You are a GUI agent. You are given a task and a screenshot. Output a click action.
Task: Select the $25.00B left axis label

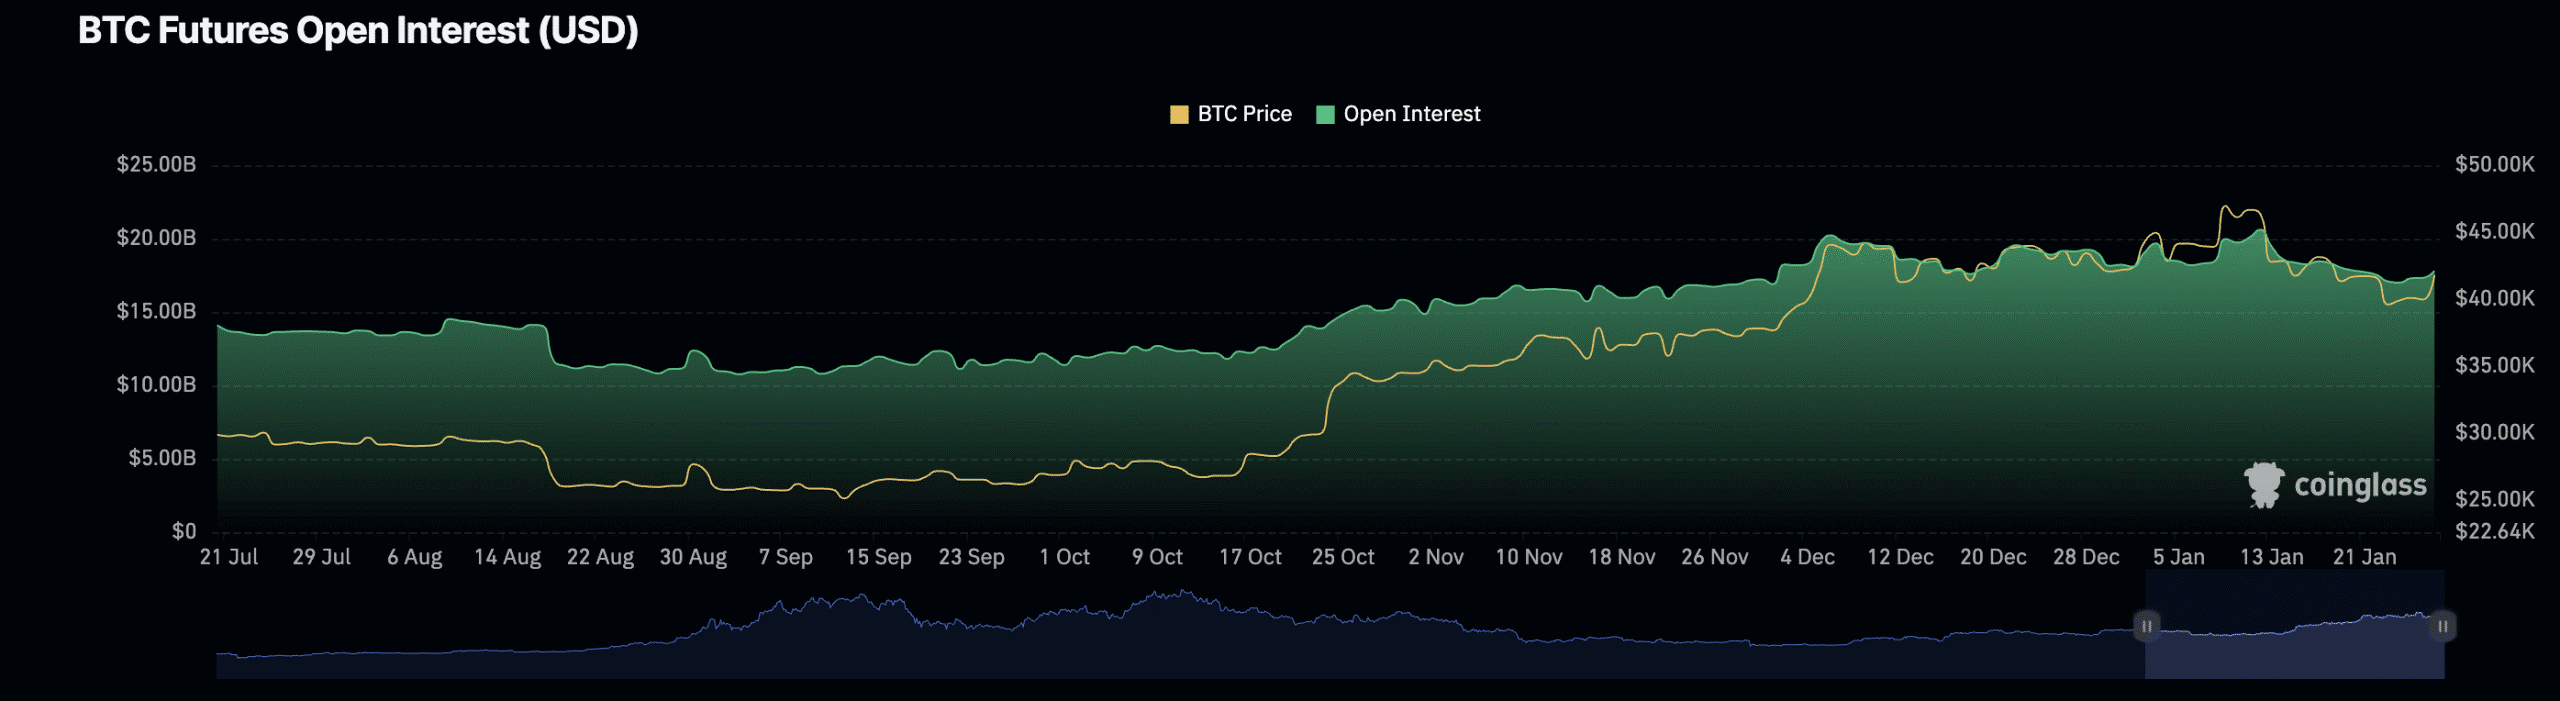click(156, 164)
